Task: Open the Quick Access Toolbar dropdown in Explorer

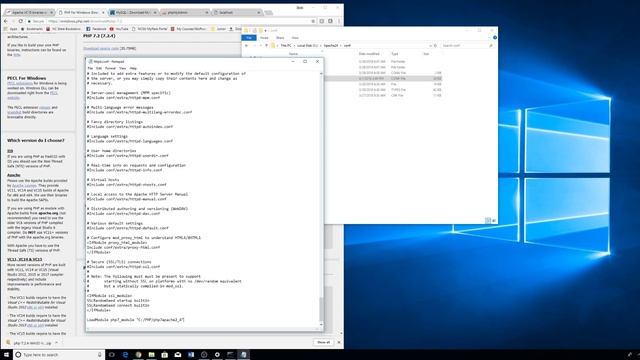Action: point(266,31)
